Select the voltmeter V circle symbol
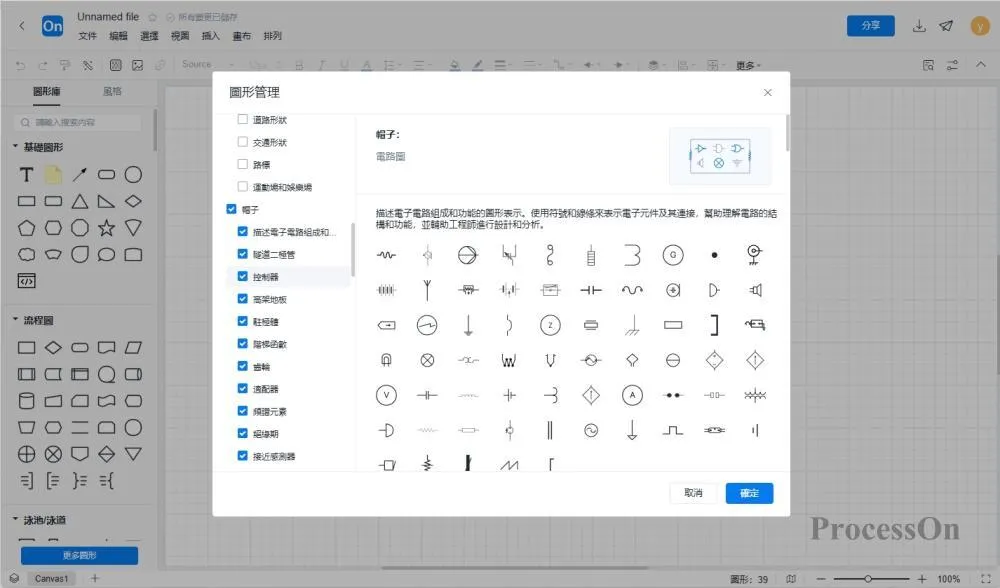 (386, 395)
